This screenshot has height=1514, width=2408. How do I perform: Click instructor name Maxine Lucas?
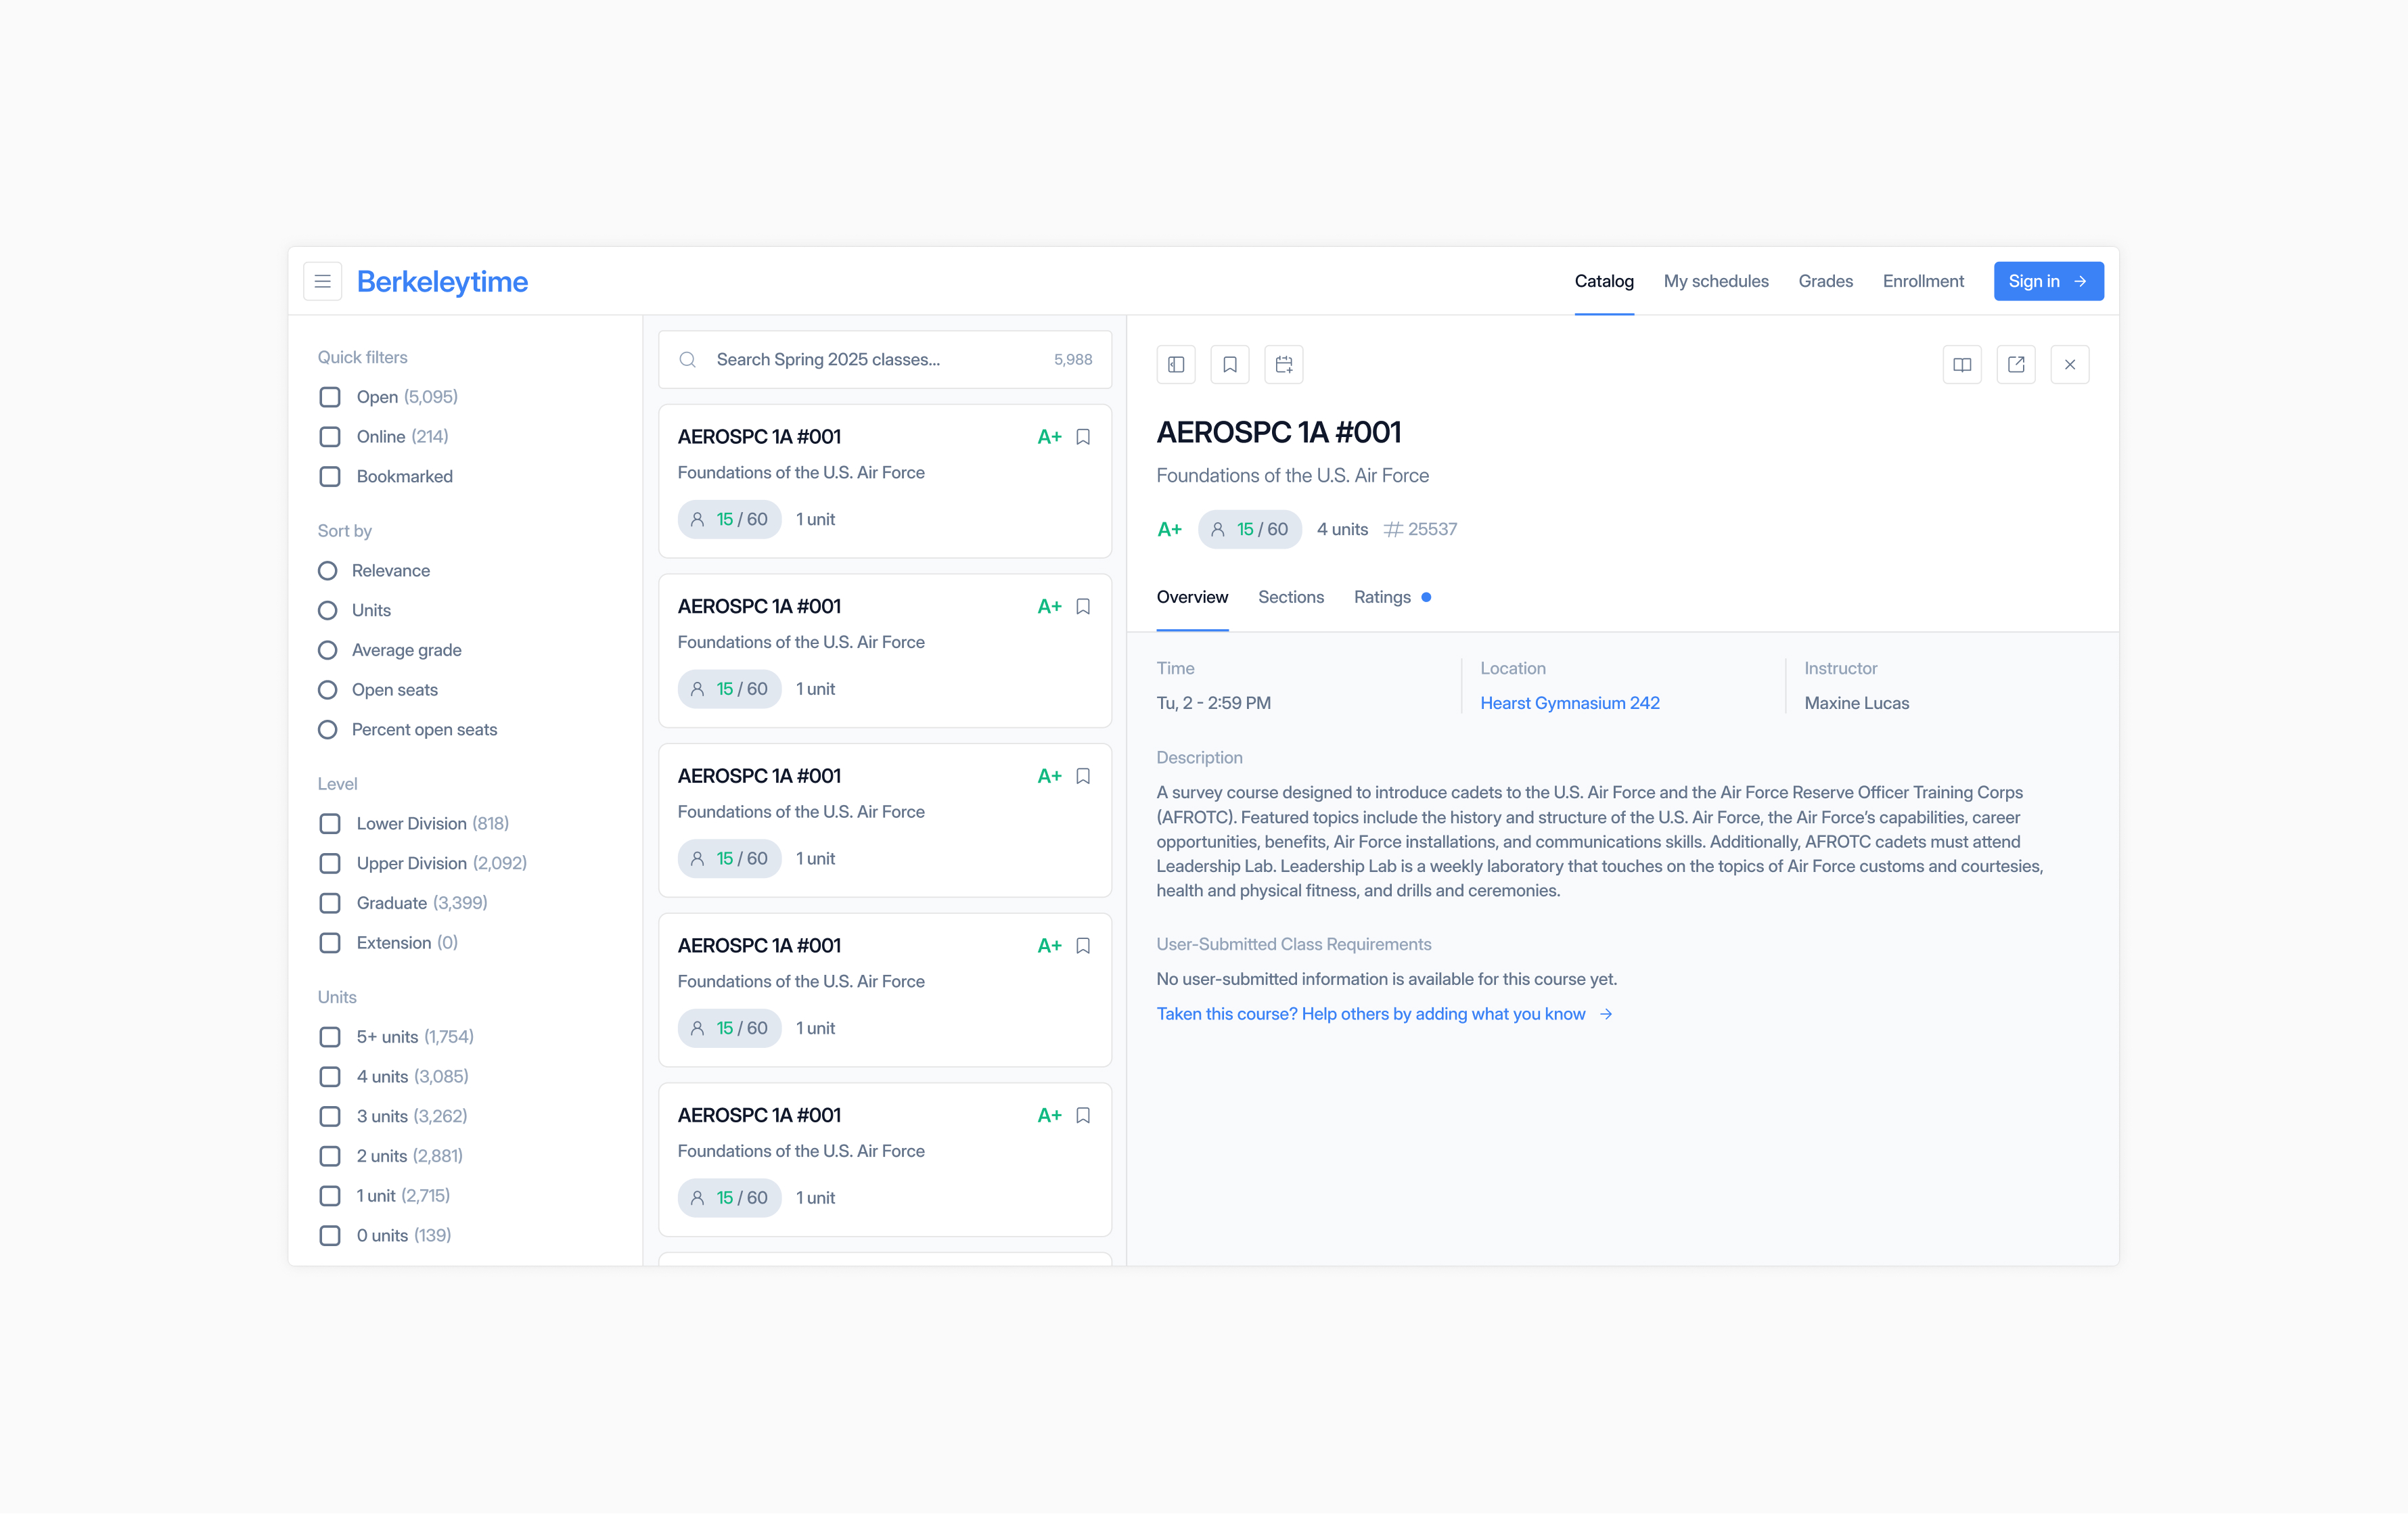(x=1857, y=703)
